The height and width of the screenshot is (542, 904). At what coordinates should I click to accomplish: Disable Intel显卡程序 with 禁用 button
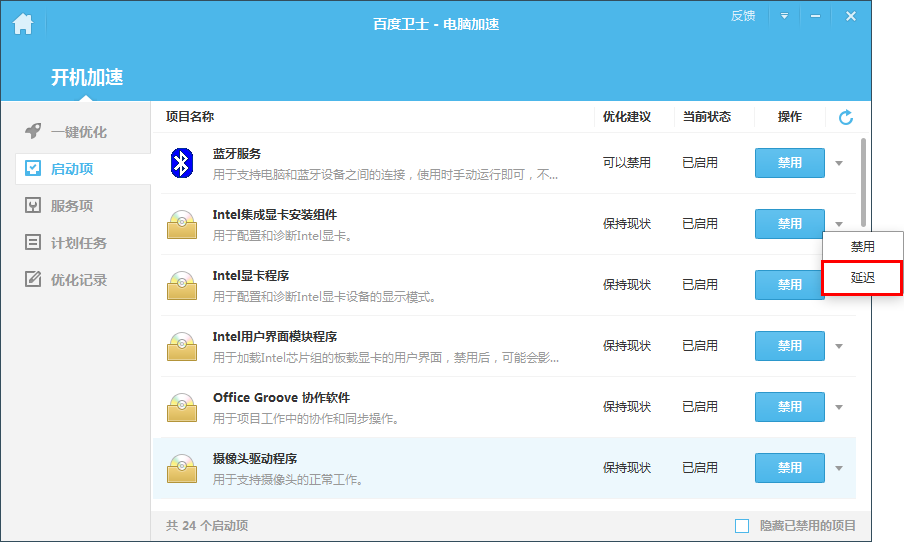(789, 285)
